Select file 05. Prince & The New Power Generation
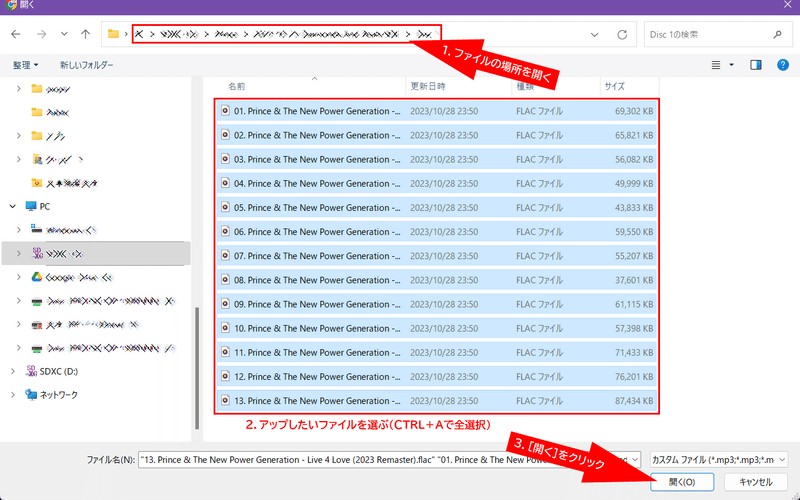 coord(436,208)
